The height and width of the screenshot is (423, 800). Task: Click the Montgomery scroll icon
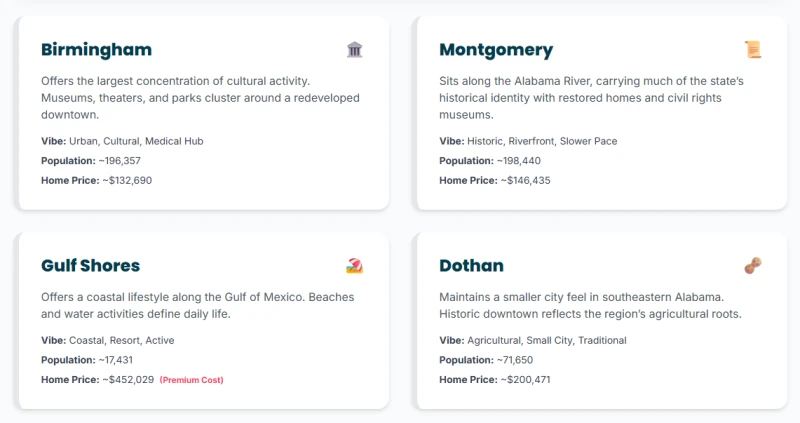click(753, 50)
